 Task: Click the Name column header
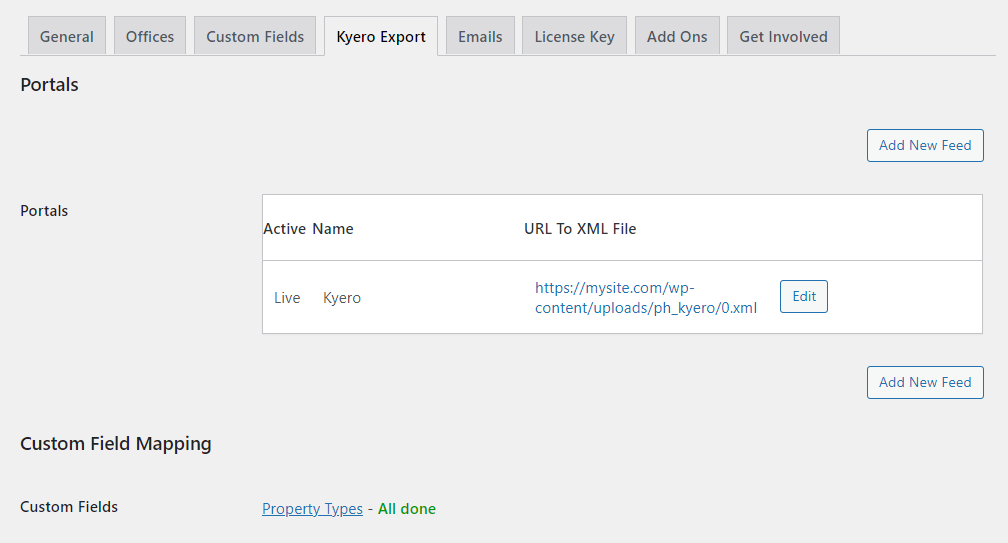coord(333,229)
